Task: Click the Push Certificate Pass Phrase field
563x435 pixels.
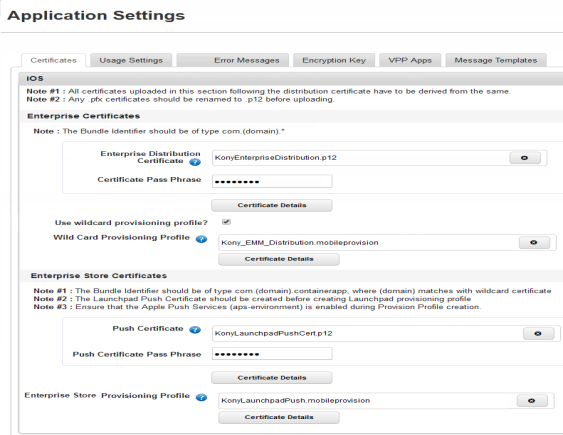Action: [x=272, y=354]
